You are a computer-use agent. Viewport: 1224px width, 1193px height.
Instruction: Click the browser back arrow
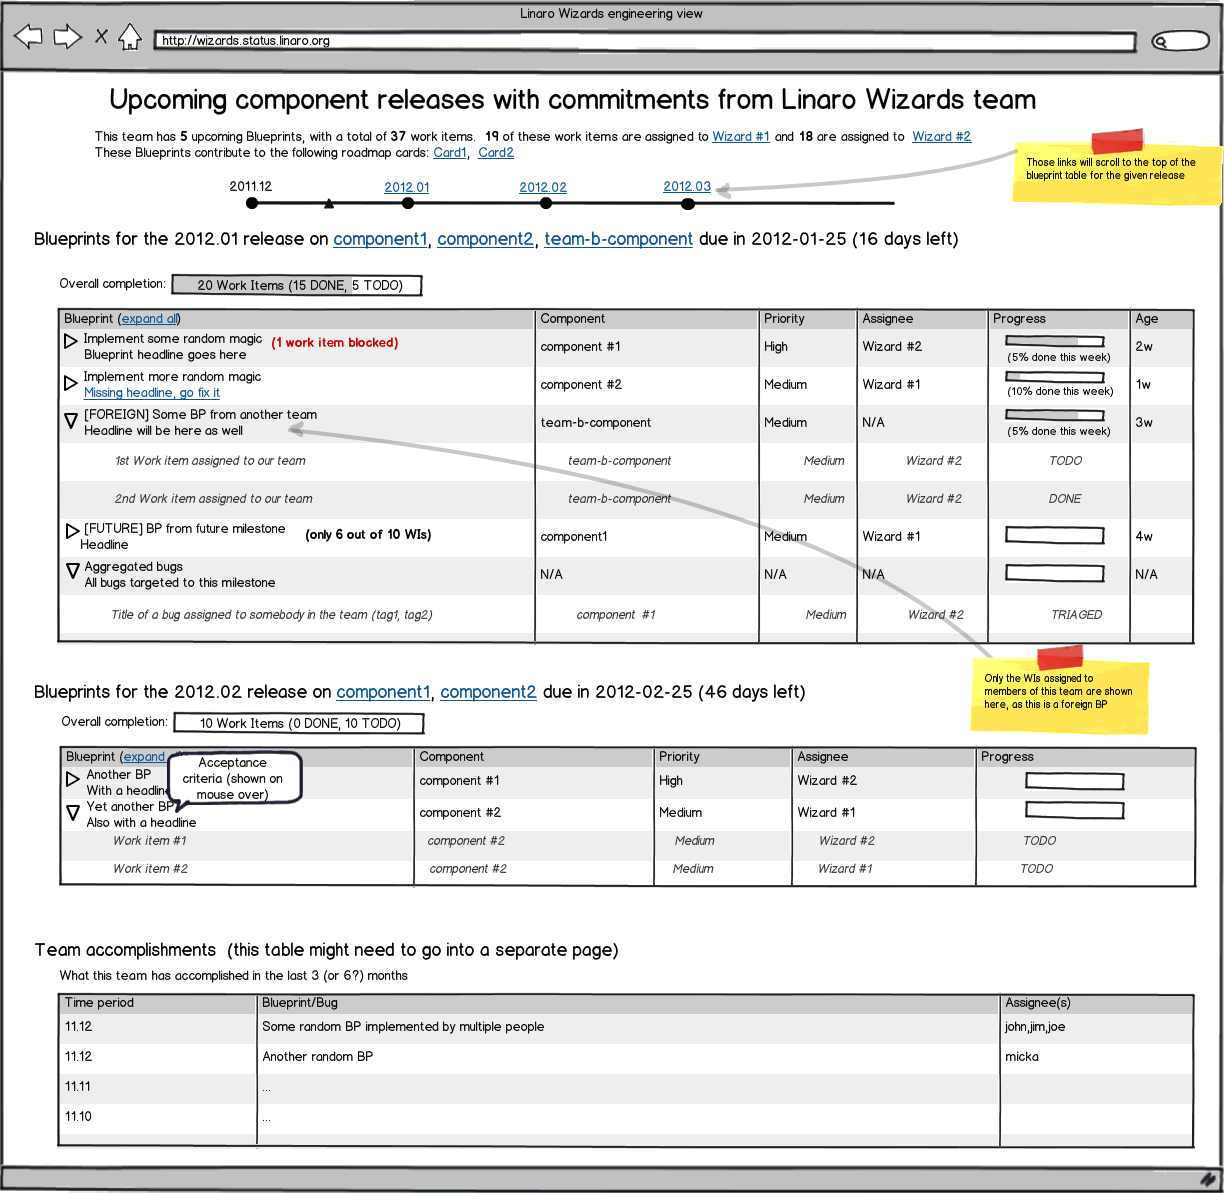coord(28,38)
